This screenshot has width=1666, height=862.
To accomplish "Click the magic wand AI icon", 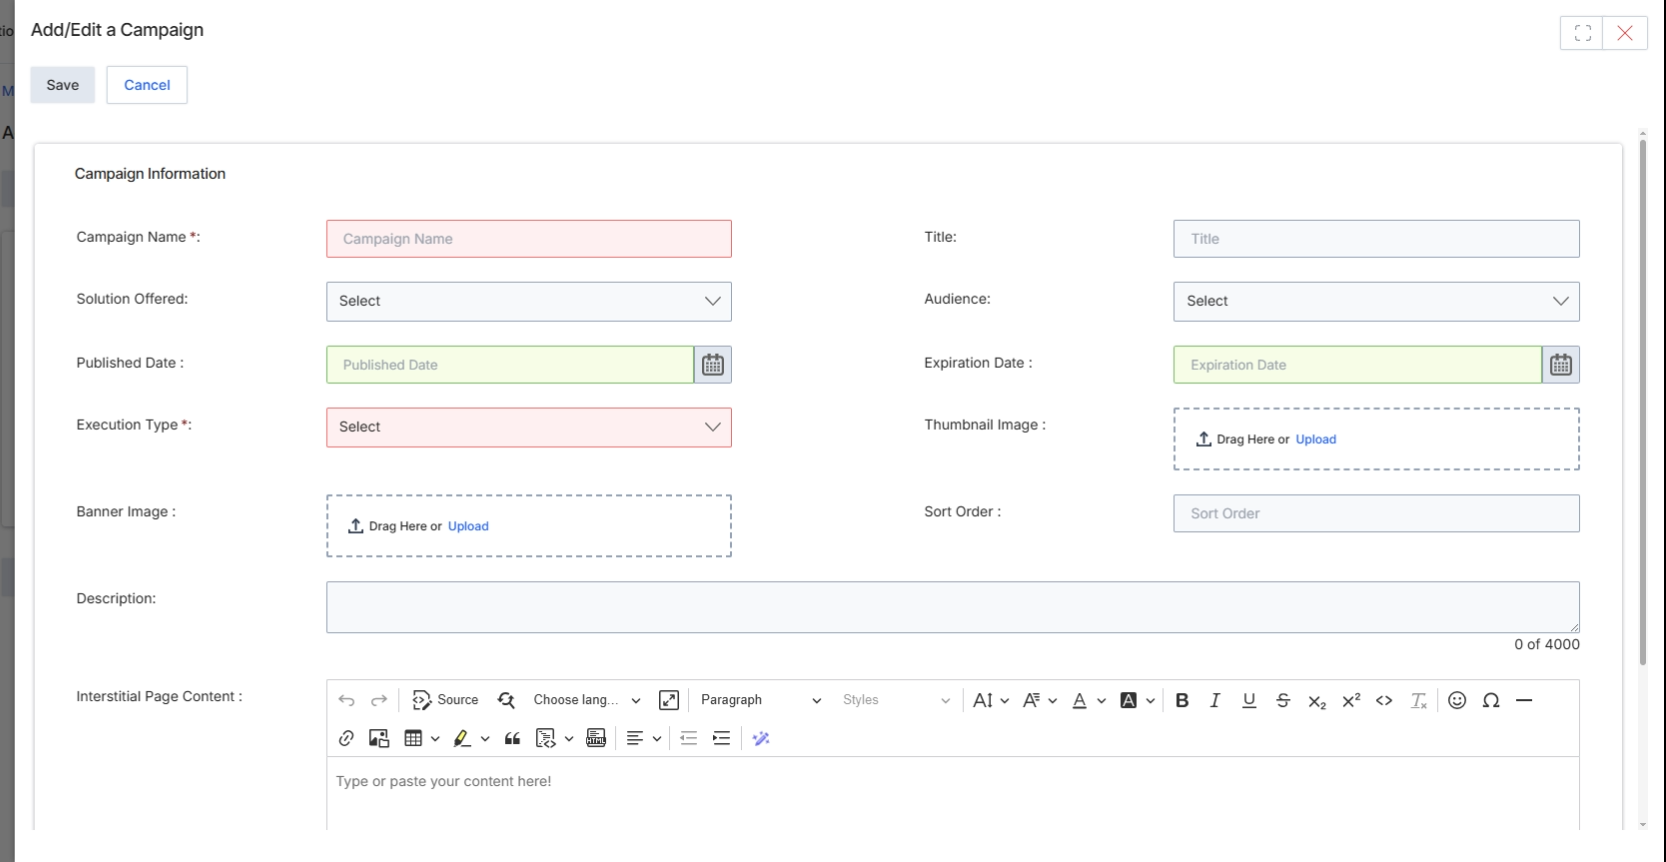I will [761, 738].
